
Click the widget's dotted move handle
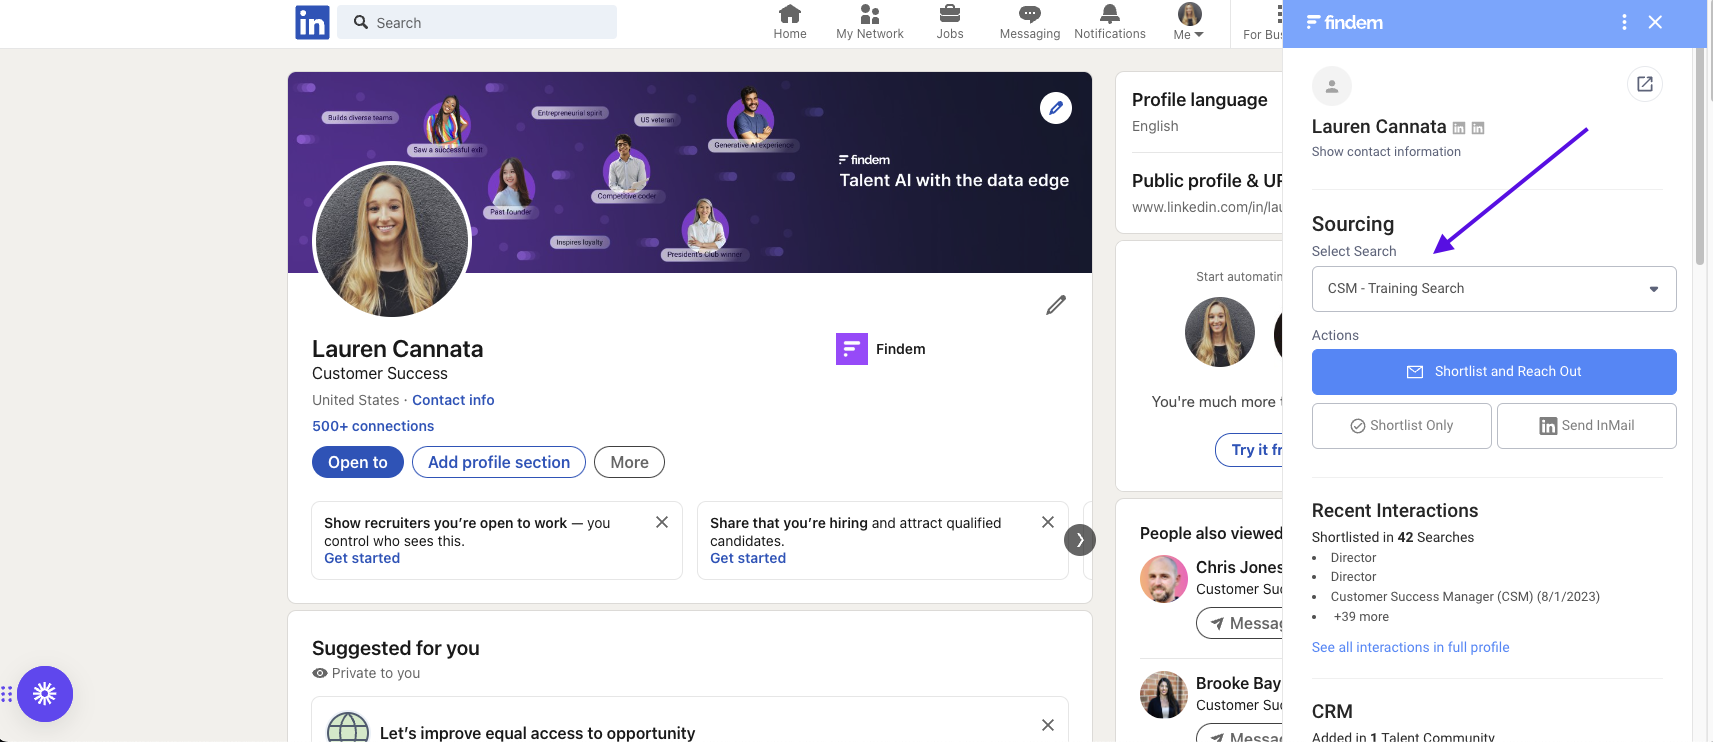tap(7, 694)
